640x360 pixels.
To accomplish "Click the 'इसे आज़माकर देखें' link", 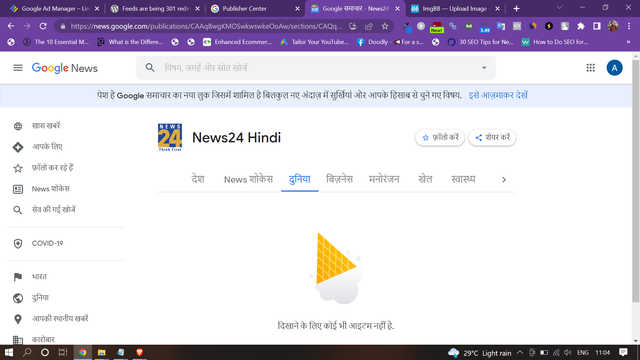I will pos(498,95).
